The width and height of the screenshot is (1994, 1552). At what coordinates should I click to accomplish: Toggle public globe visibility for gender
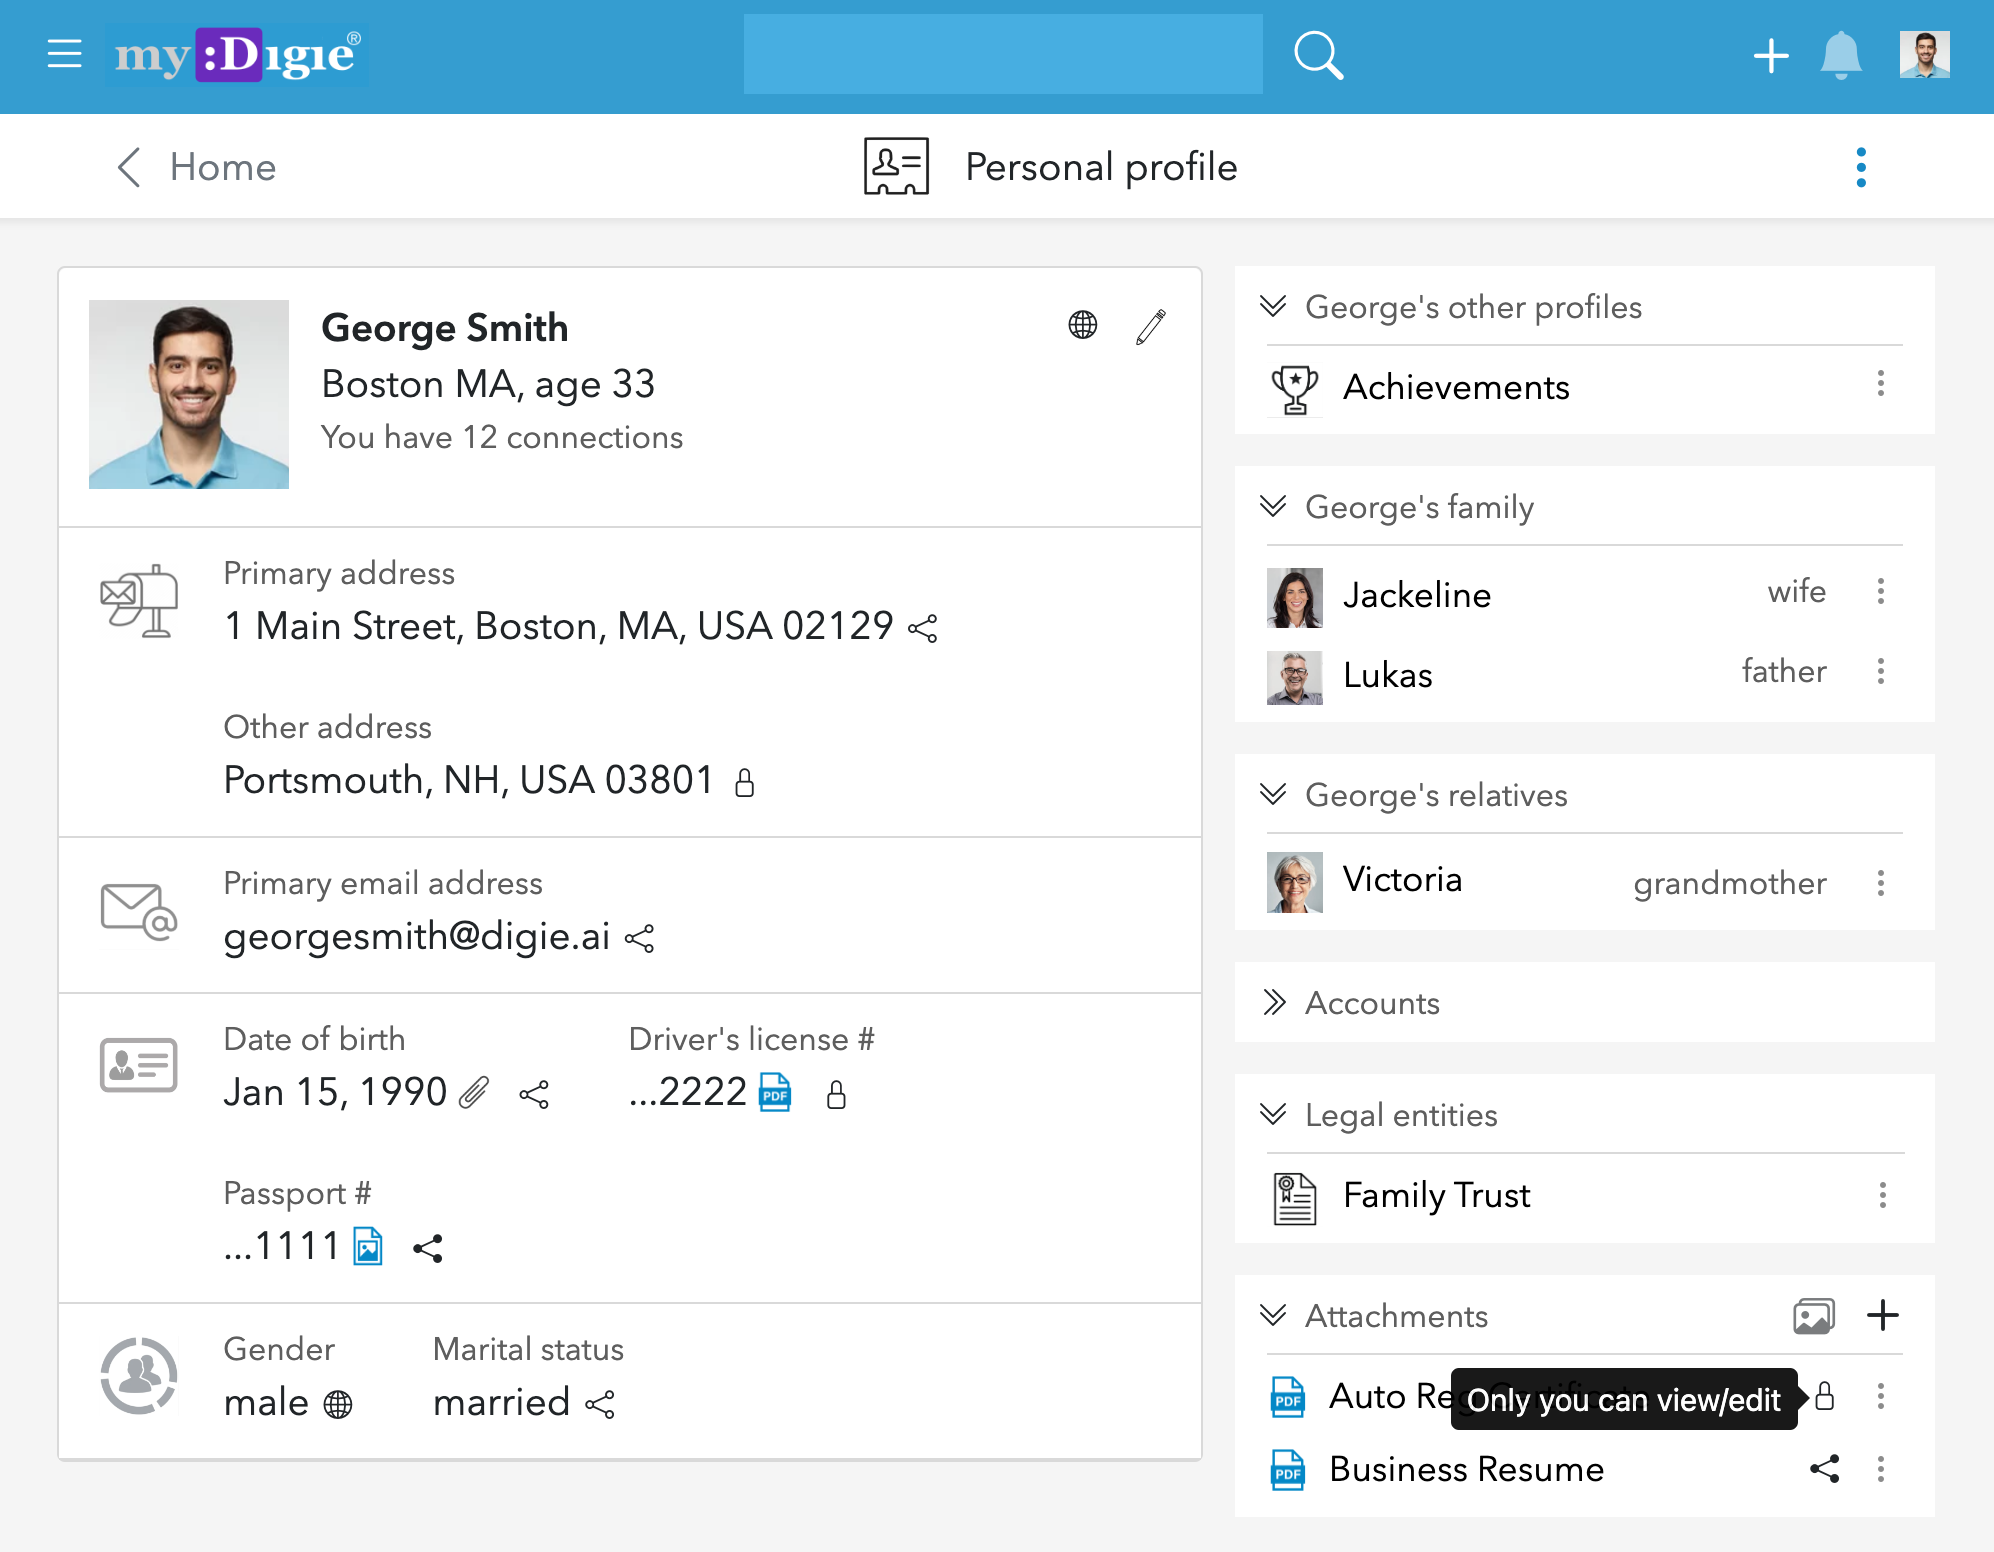338,1404
